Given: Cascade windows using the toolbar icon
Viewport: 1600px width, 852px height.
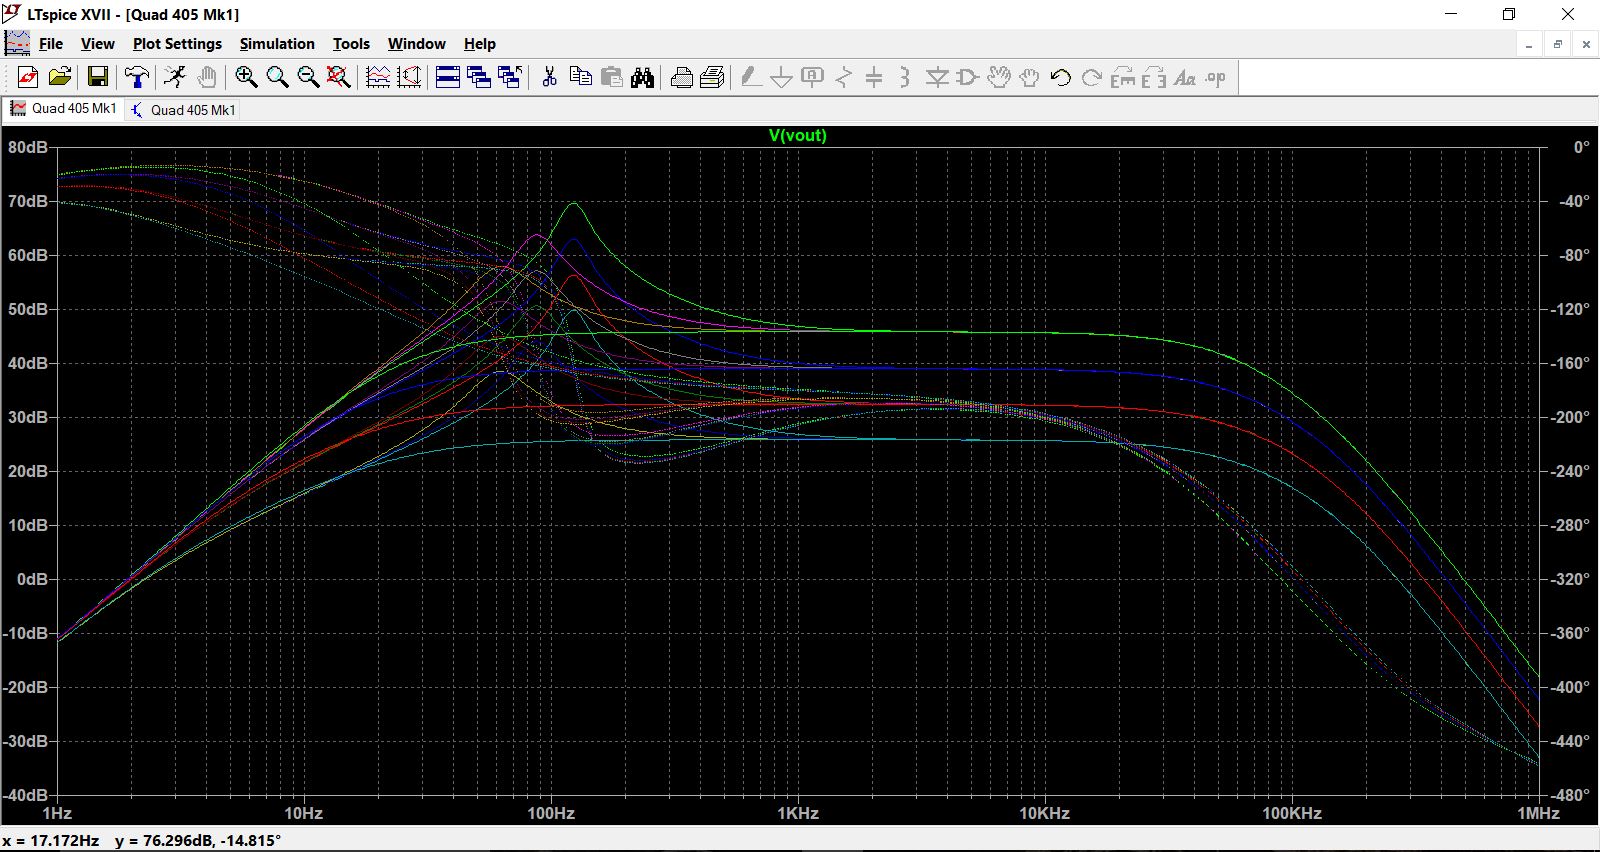Looking at the screenshot, I should [479, 77].
